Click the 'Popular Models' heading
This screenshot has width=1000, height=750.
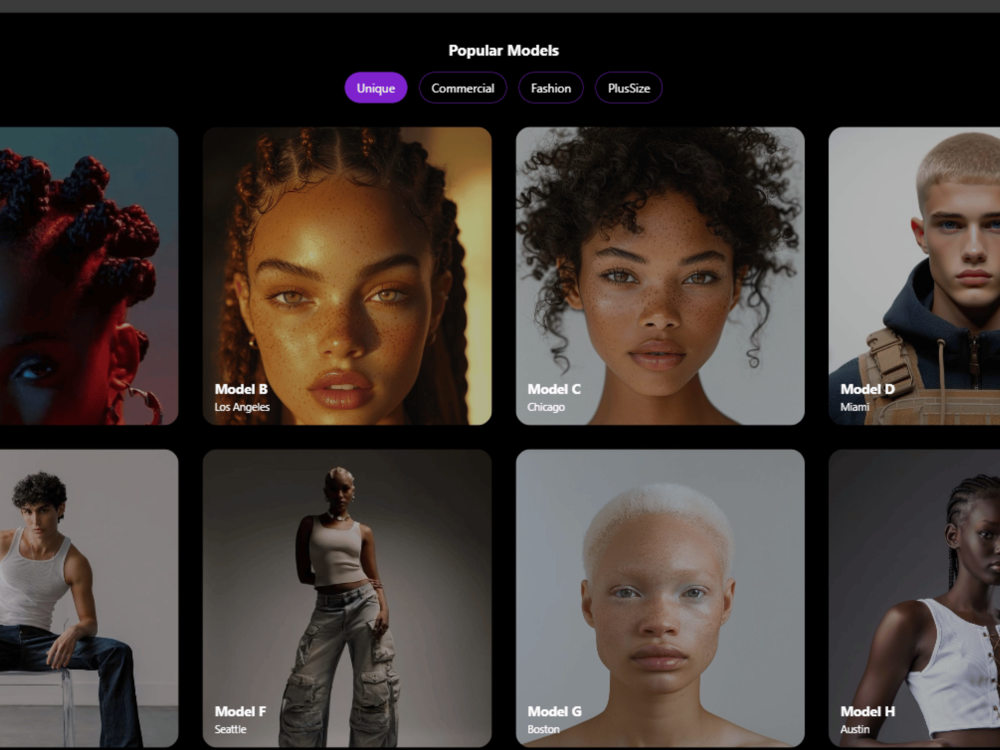click(504, 50)
